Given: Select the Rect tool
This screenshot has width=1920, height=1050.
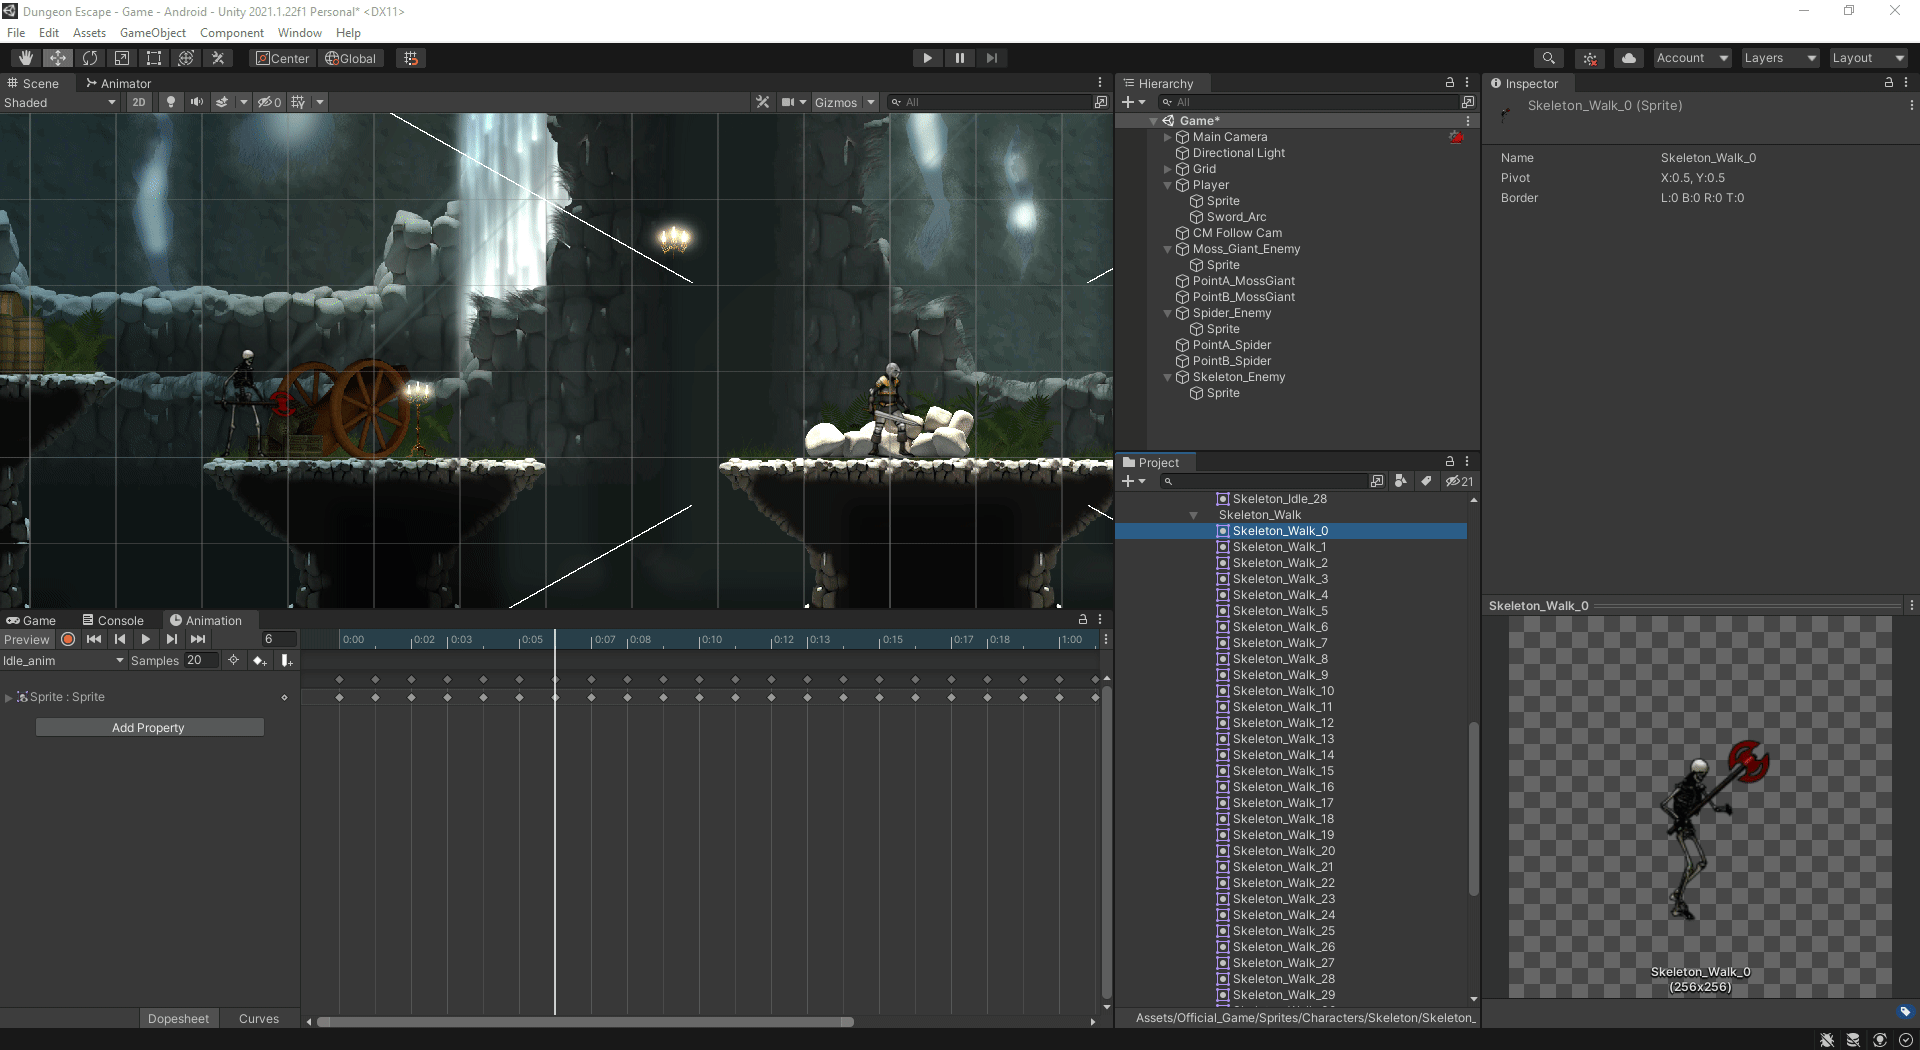Looking at the screenshot, I should [154, 58].
